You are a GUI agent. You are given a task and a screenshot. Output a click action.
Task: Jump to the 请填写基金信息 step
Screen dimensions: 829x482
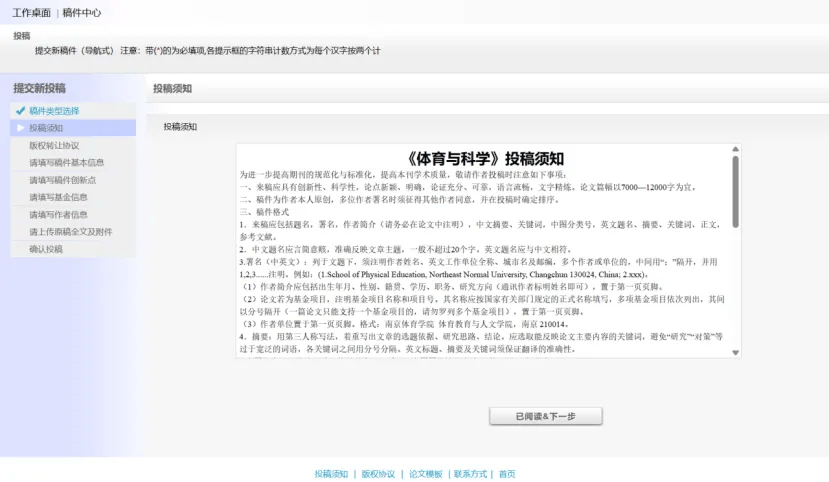58,197
